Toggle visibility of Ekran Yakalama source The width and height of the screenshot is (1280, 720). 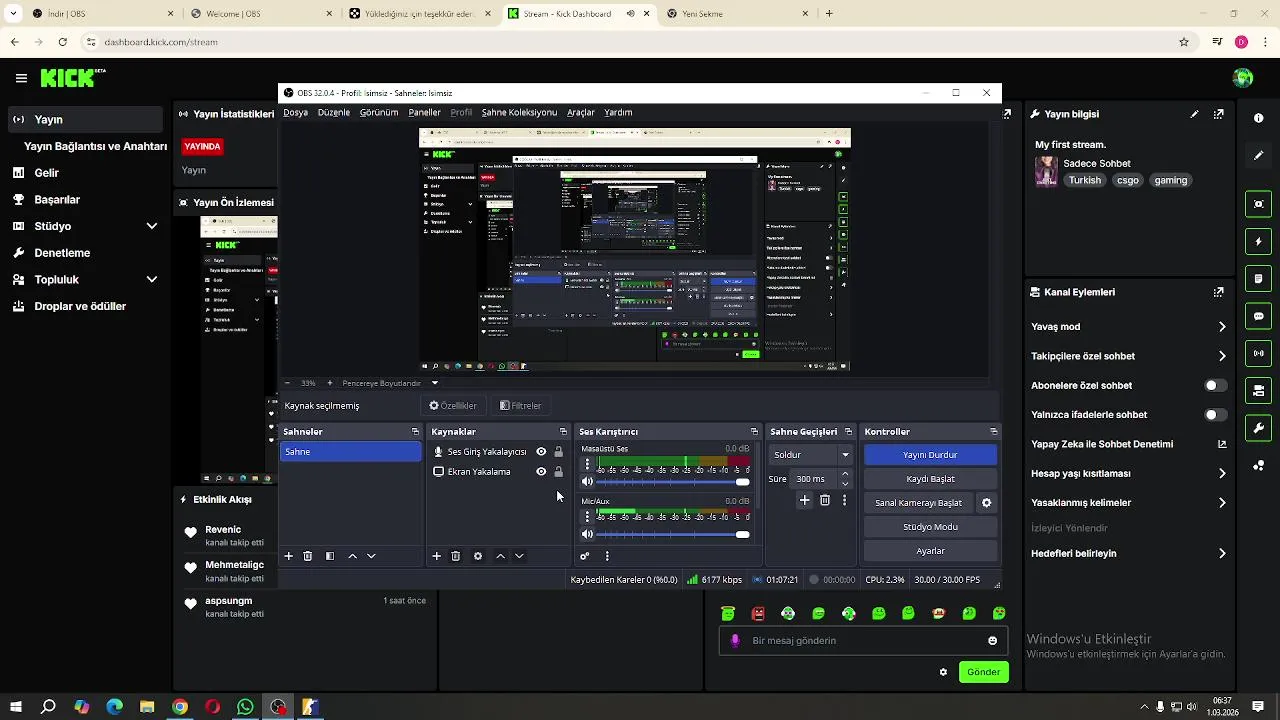541,472
